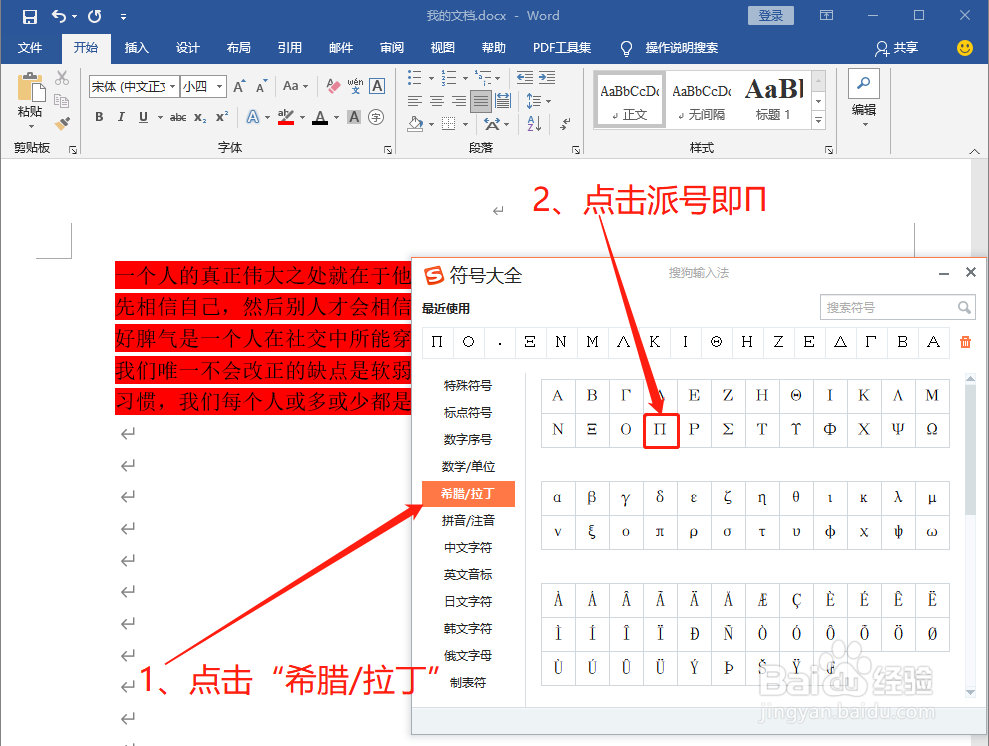Insert the capital Ω symbol
The image size is (989, 746).
(932, 430)
